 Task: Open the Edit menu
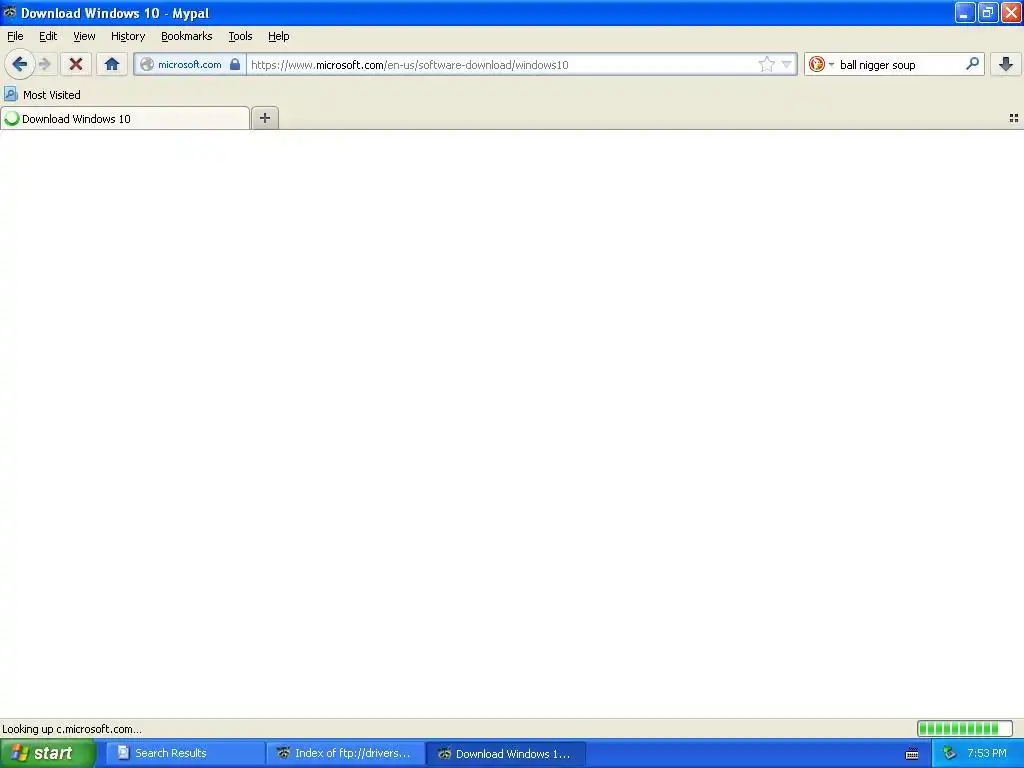[48, 36]
